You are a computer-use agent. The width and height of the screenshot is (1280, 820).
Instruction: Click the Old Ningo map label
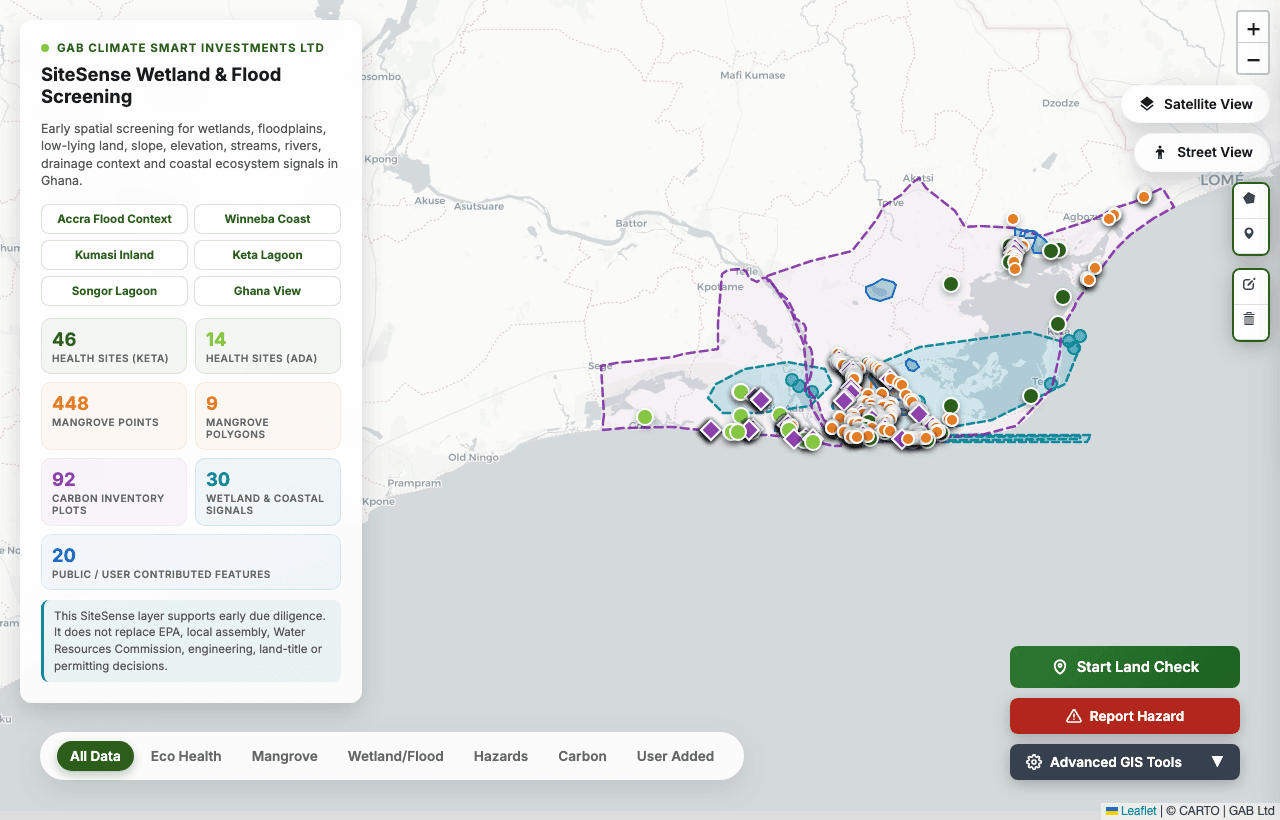coord(473,458)
